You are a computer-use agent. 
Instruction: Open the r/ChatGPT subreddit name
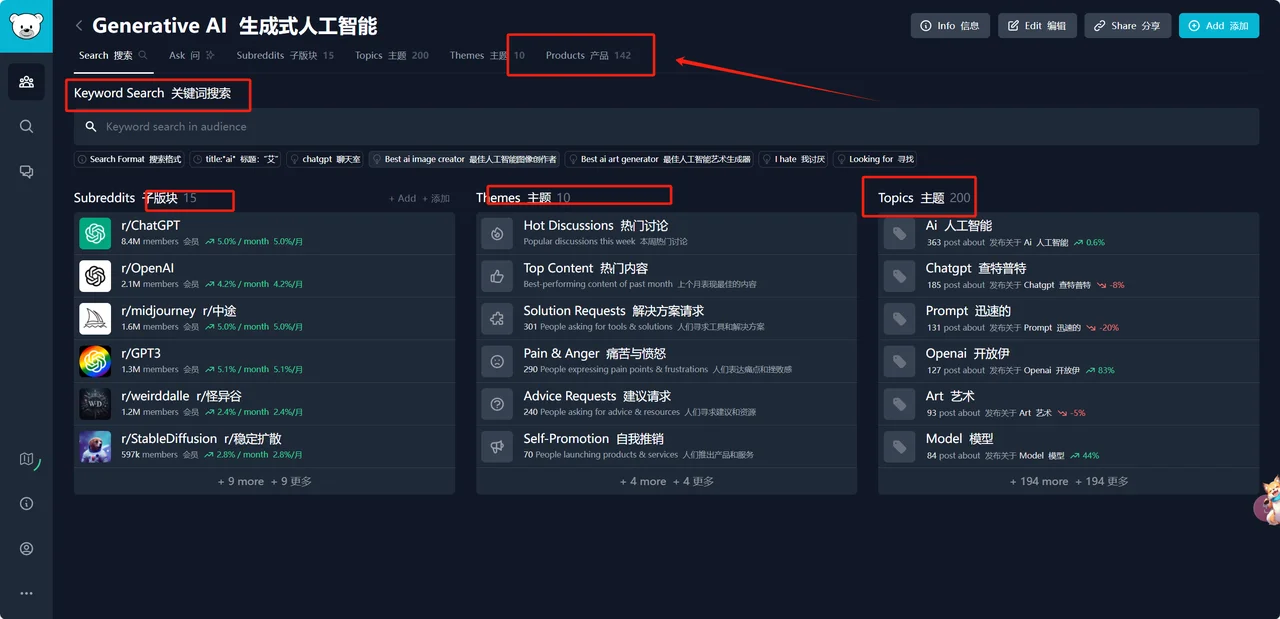pos(151,226)
